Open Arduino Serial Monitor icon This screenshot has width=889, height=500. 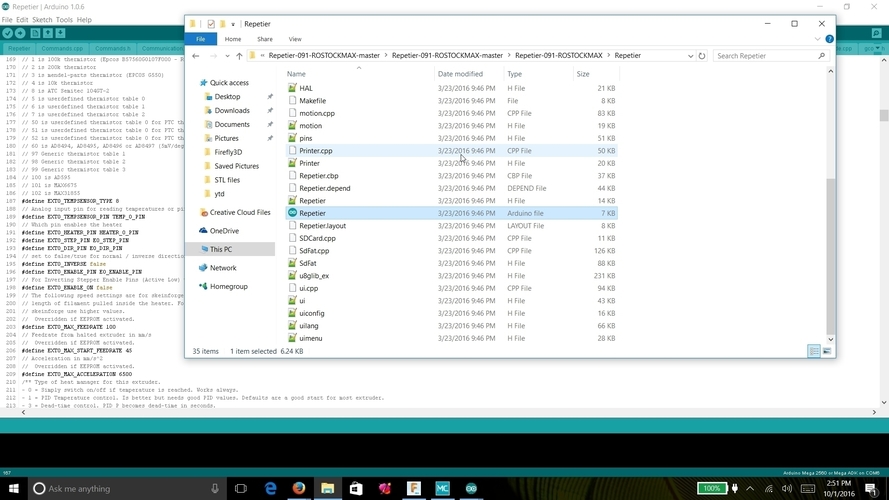click(x=876, y=33)
